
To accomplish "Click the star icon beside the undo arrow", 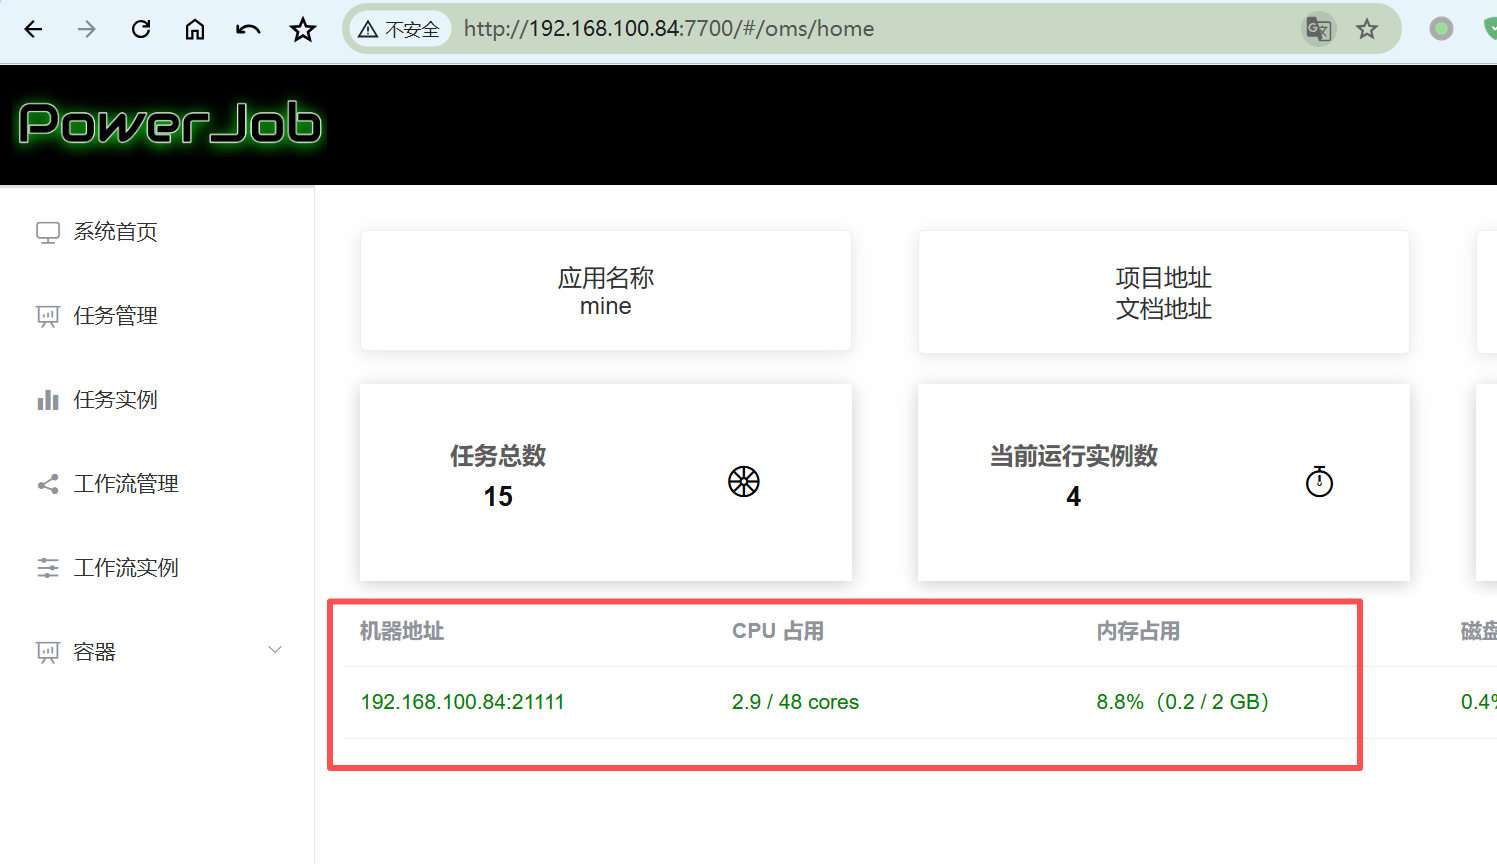I will (x=303, y=29).
